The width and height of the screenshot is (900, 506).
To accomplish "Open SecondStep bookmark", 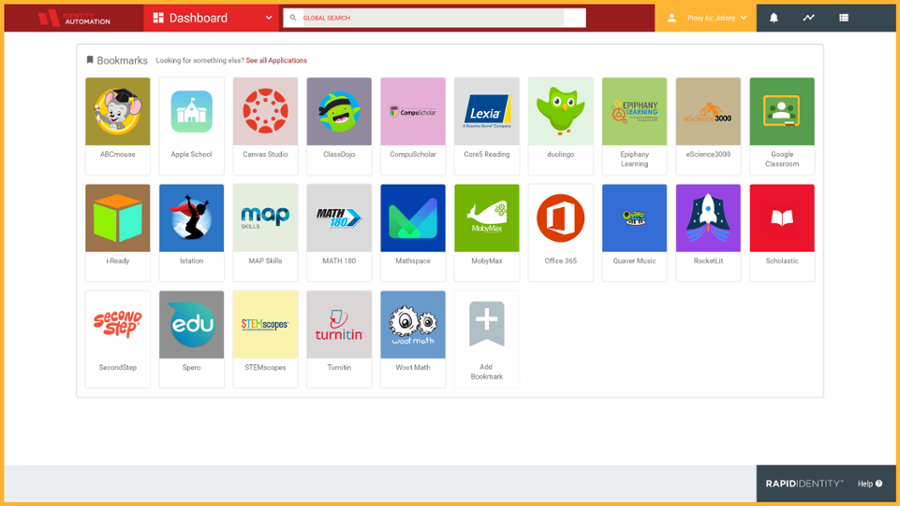I will pos(118,339).
